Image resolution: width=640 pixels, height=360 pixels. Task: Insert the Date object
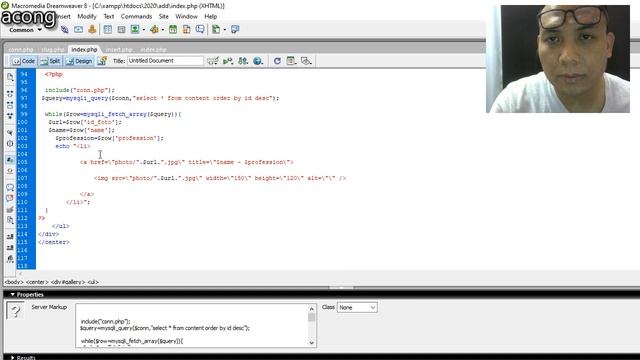(x=173, y=29)
